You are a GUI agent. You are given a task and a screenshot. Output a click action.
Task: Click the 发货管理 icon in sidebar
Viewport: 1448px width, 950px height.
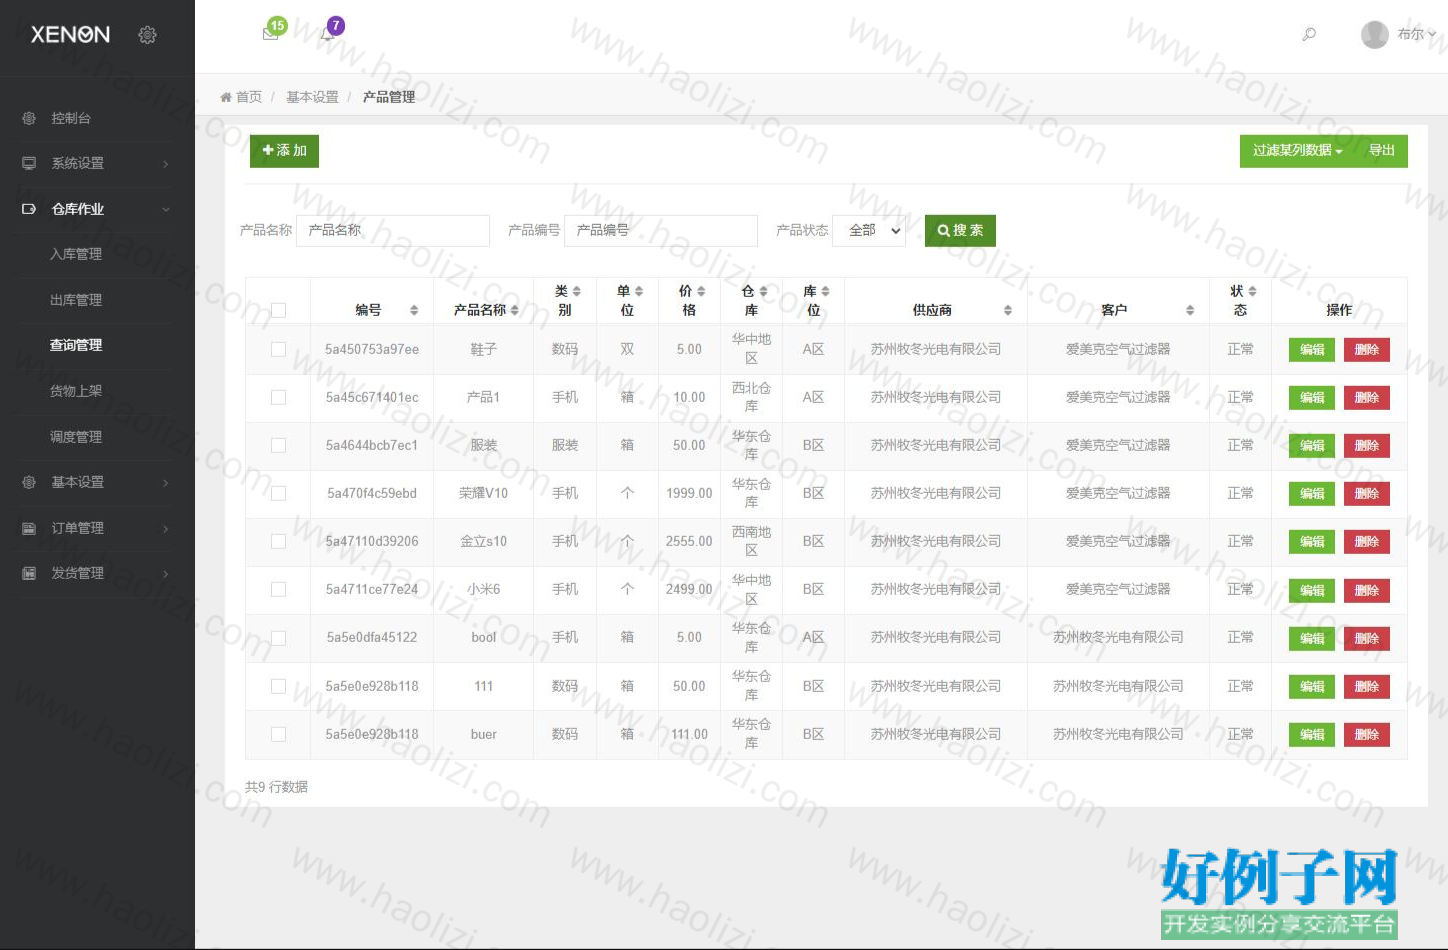[x=29, y=573]
